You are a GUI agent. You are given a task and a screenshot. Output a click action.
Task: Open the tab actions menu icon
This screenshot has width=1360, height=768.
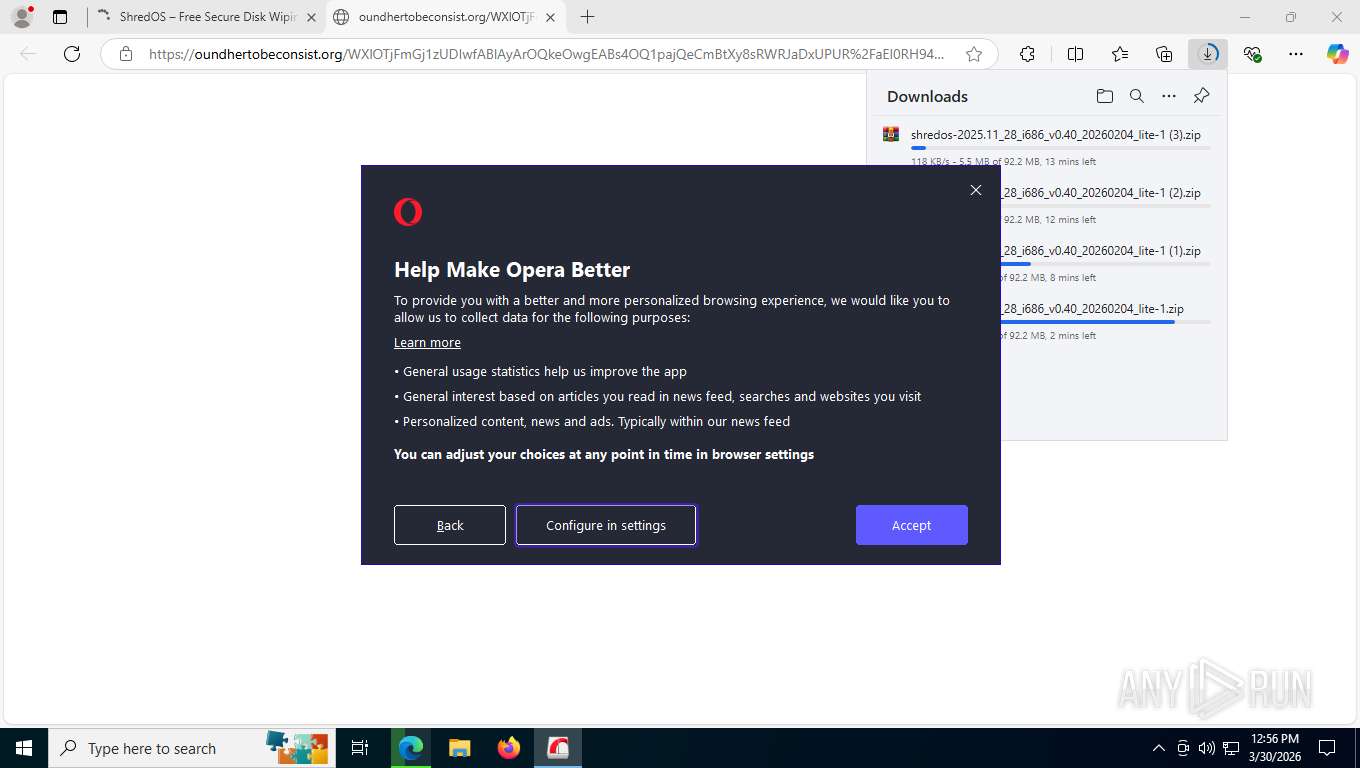(x=60, y=17)
